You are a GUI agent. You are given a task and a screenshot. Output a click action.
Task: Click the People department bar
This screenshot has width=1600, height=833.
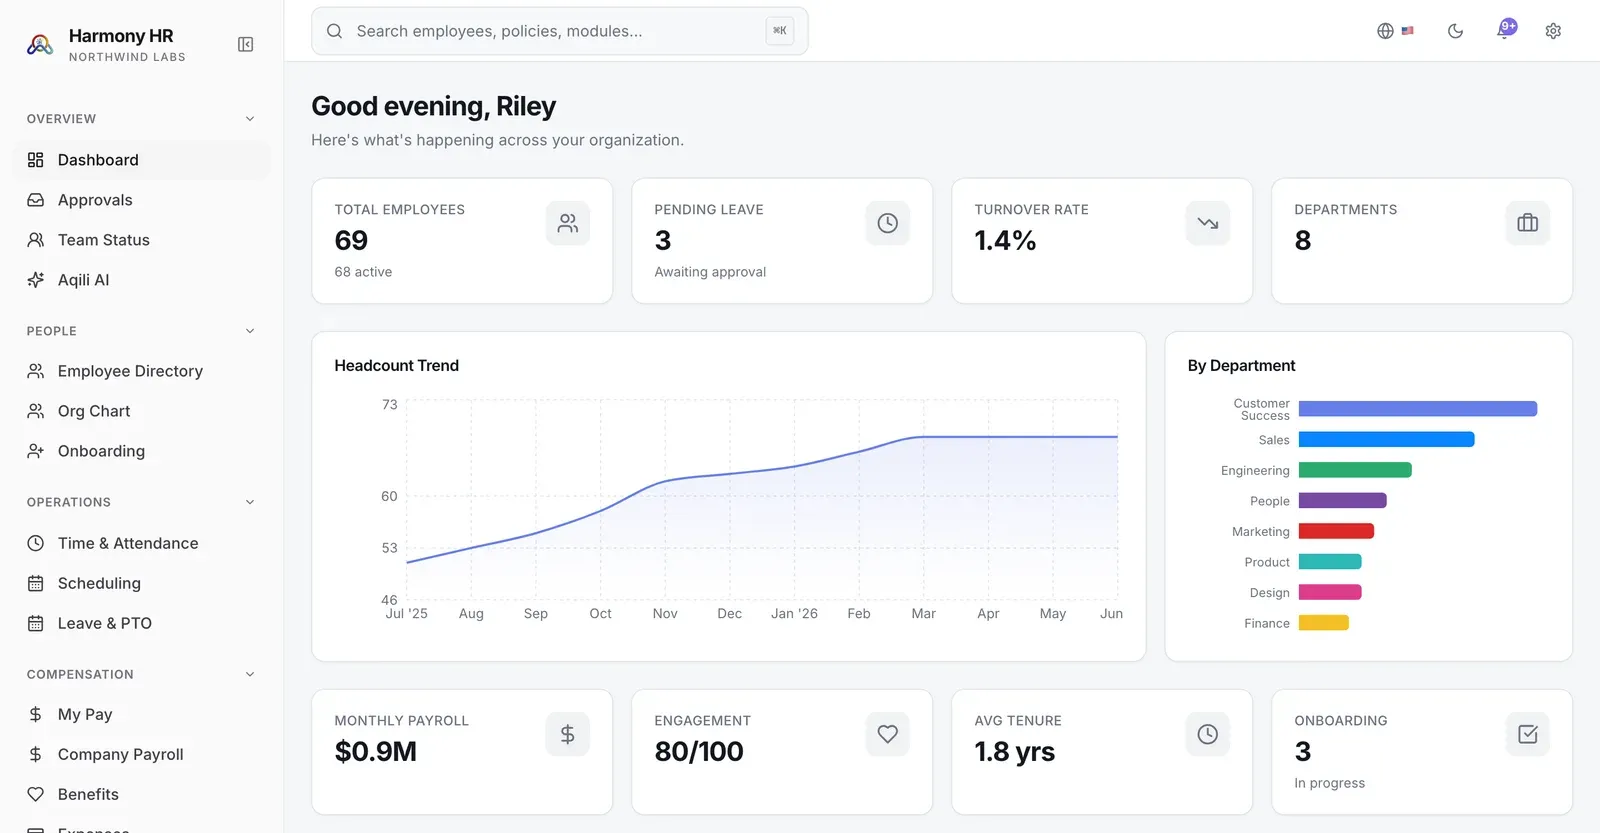click(1342, 501)
